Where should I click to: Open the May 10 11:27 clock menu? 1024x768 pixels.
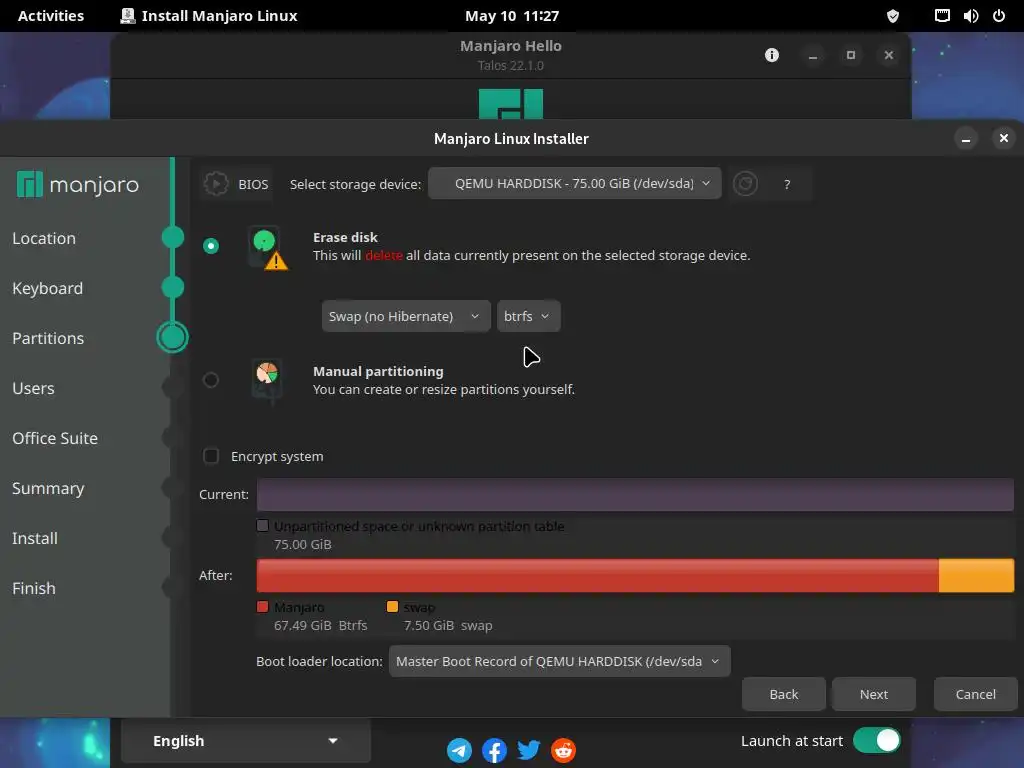click(512, 16)
